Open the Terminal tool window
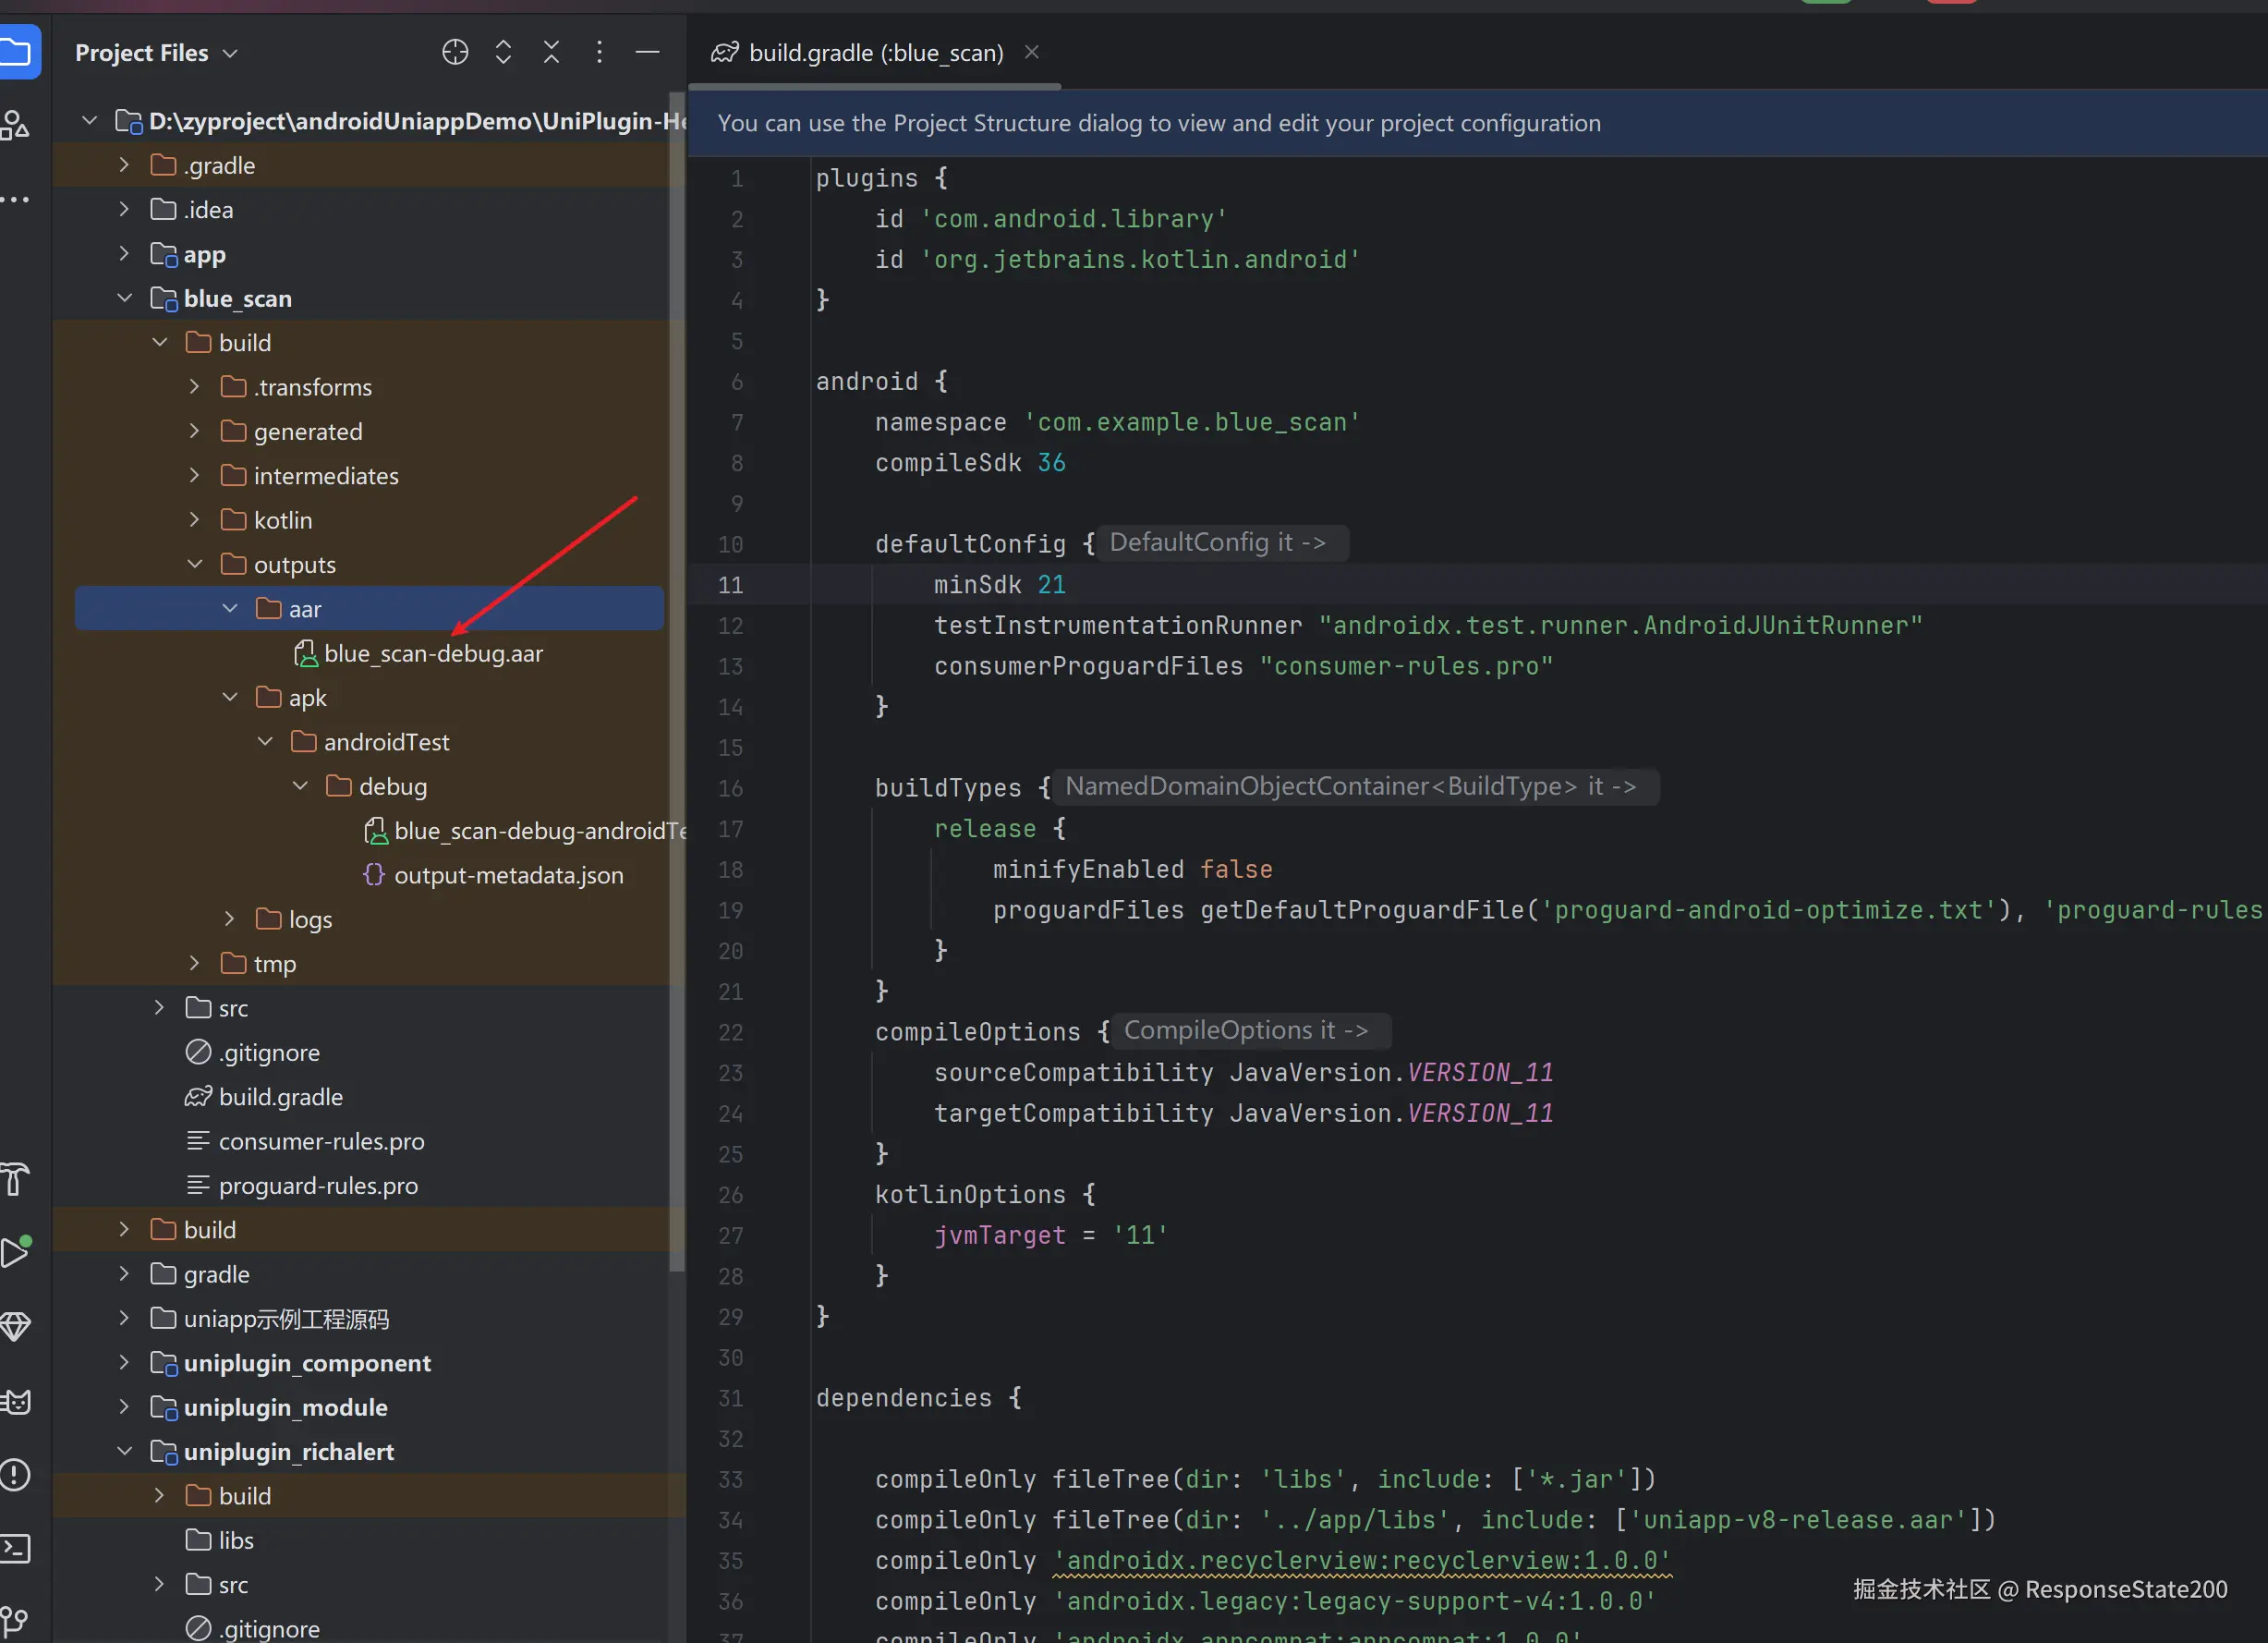This screenshot has width=2268, height=1643. coord(15,1548)
